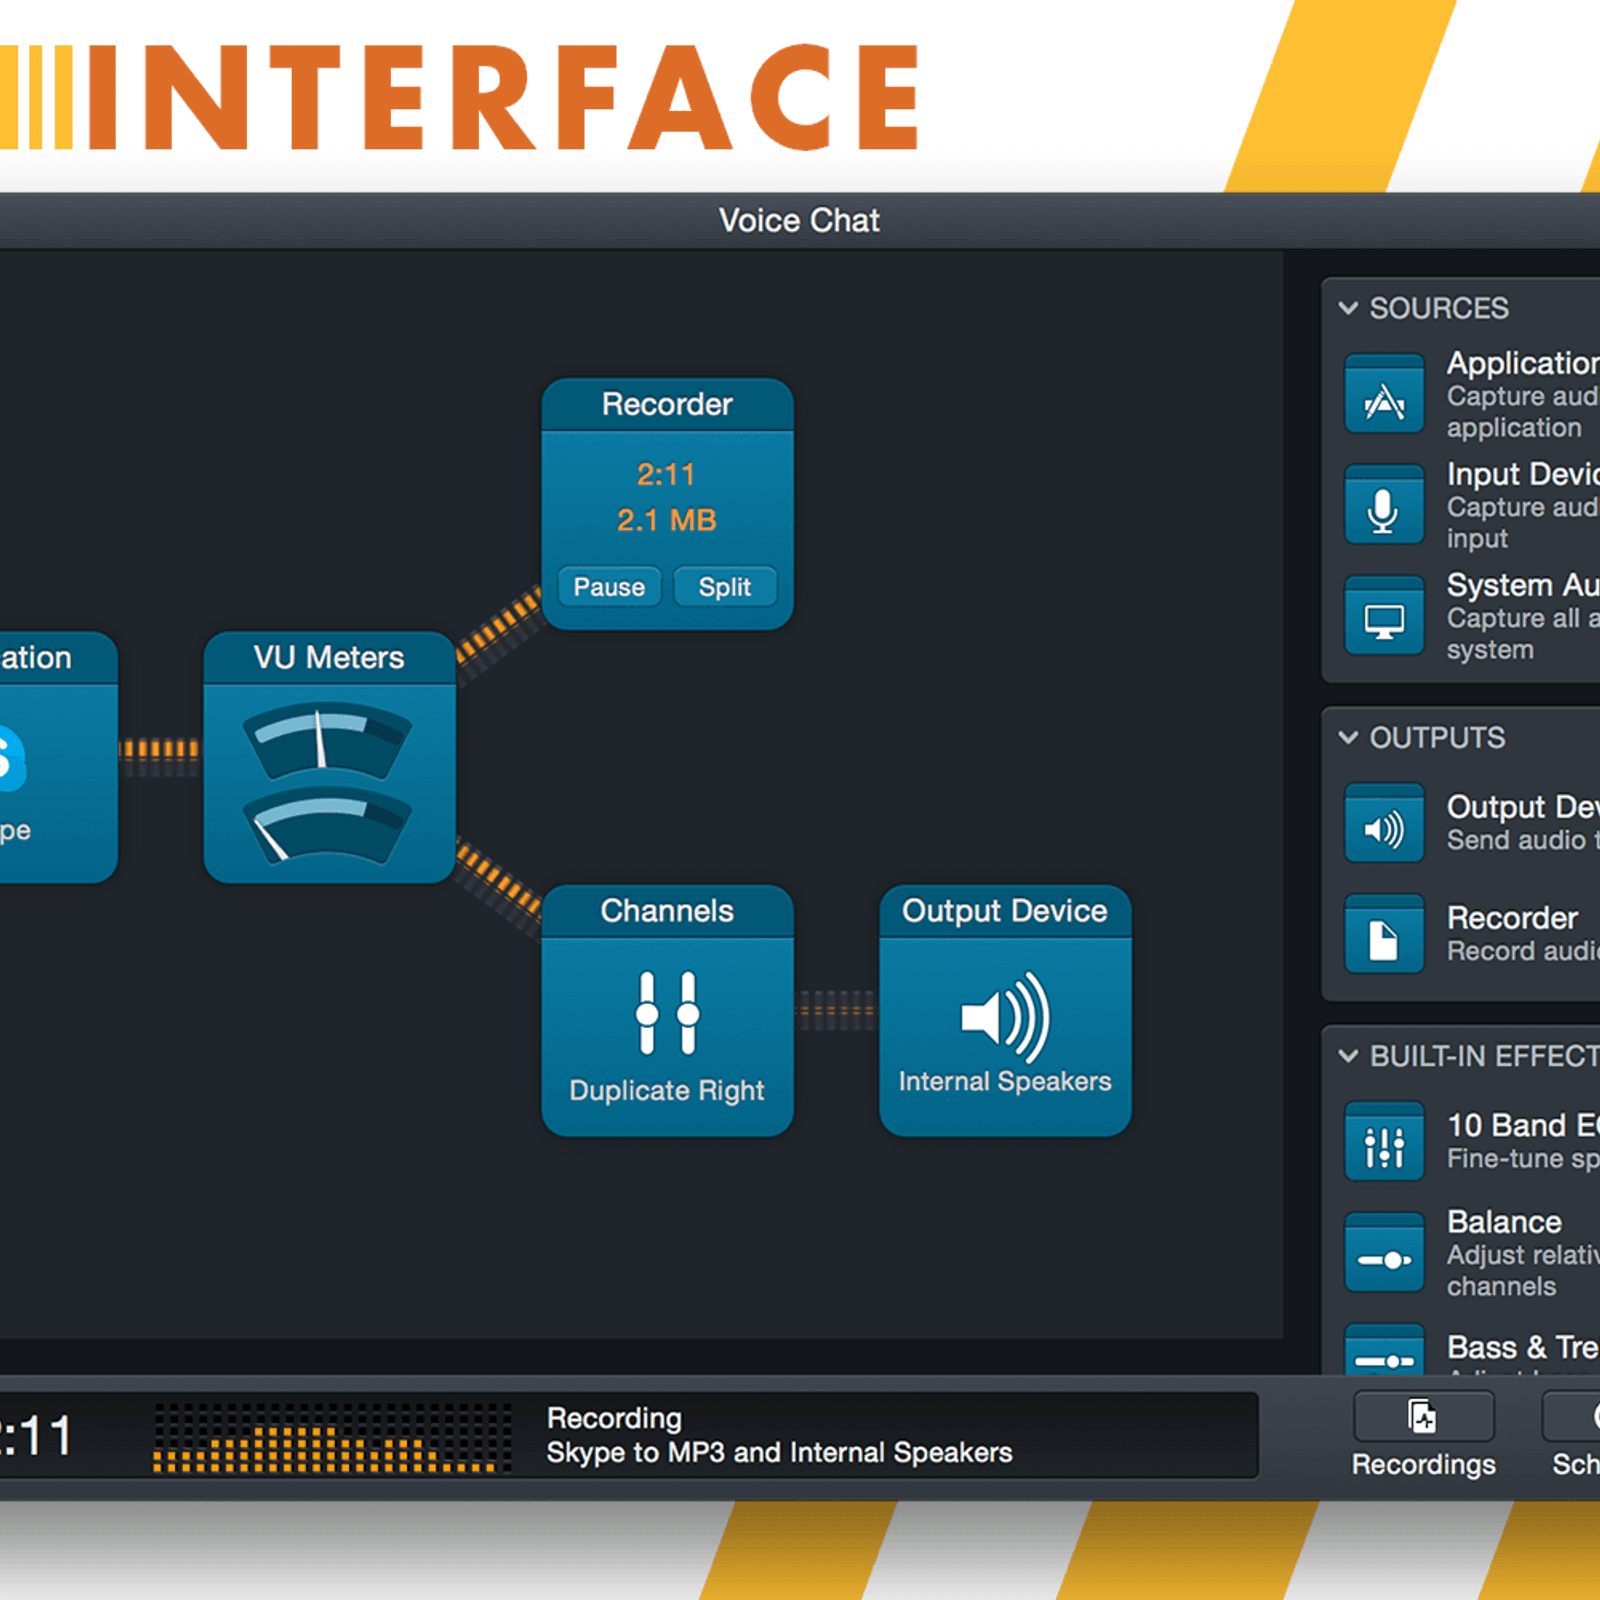Click the '2.1 MB' file size

(x=667, y=520)
